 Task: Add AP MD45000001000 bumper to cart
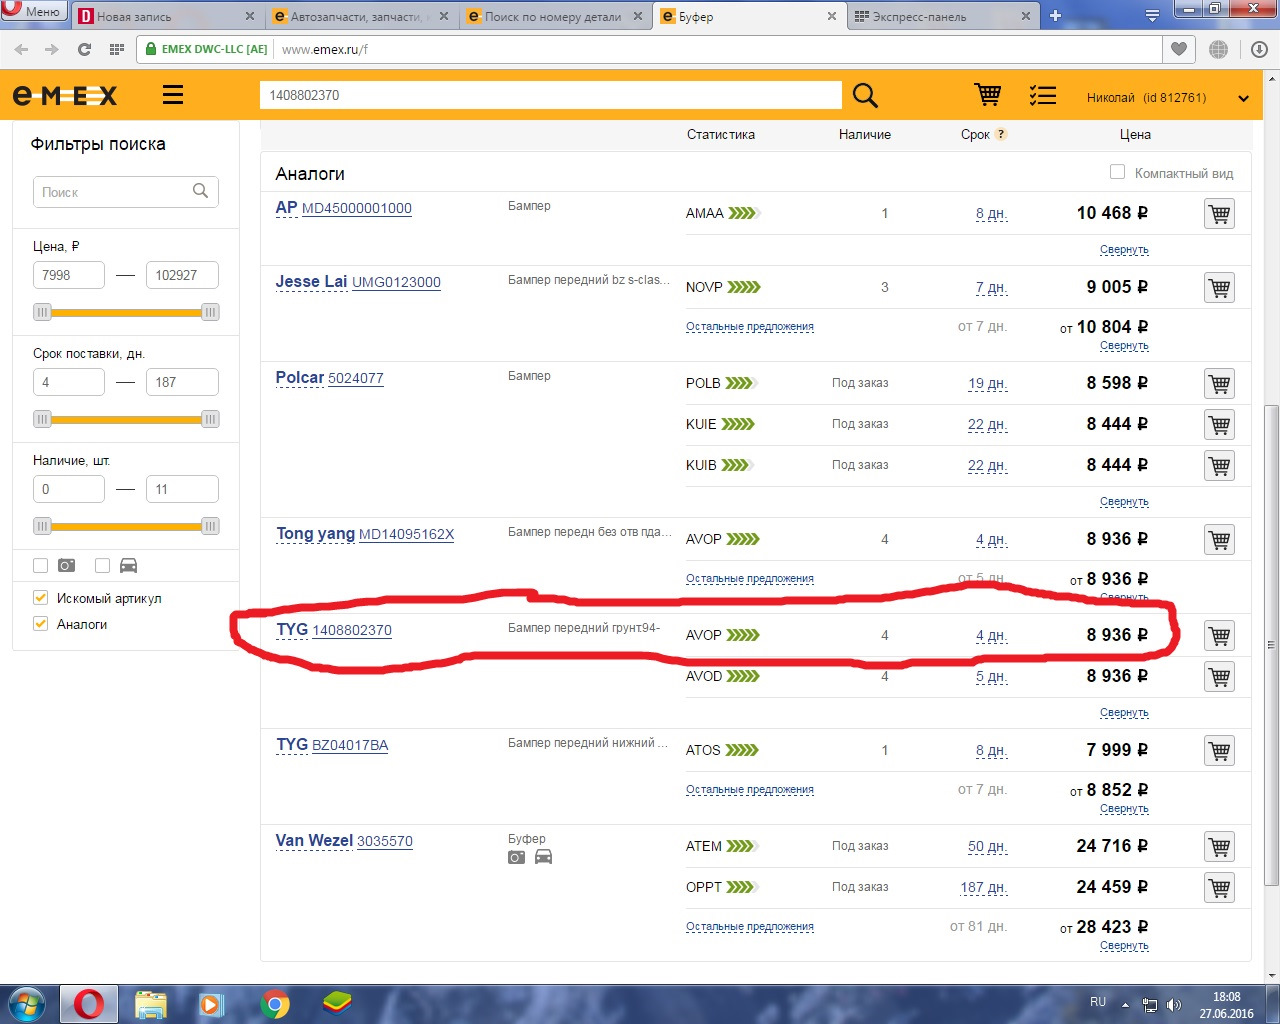pos(1220,214)
